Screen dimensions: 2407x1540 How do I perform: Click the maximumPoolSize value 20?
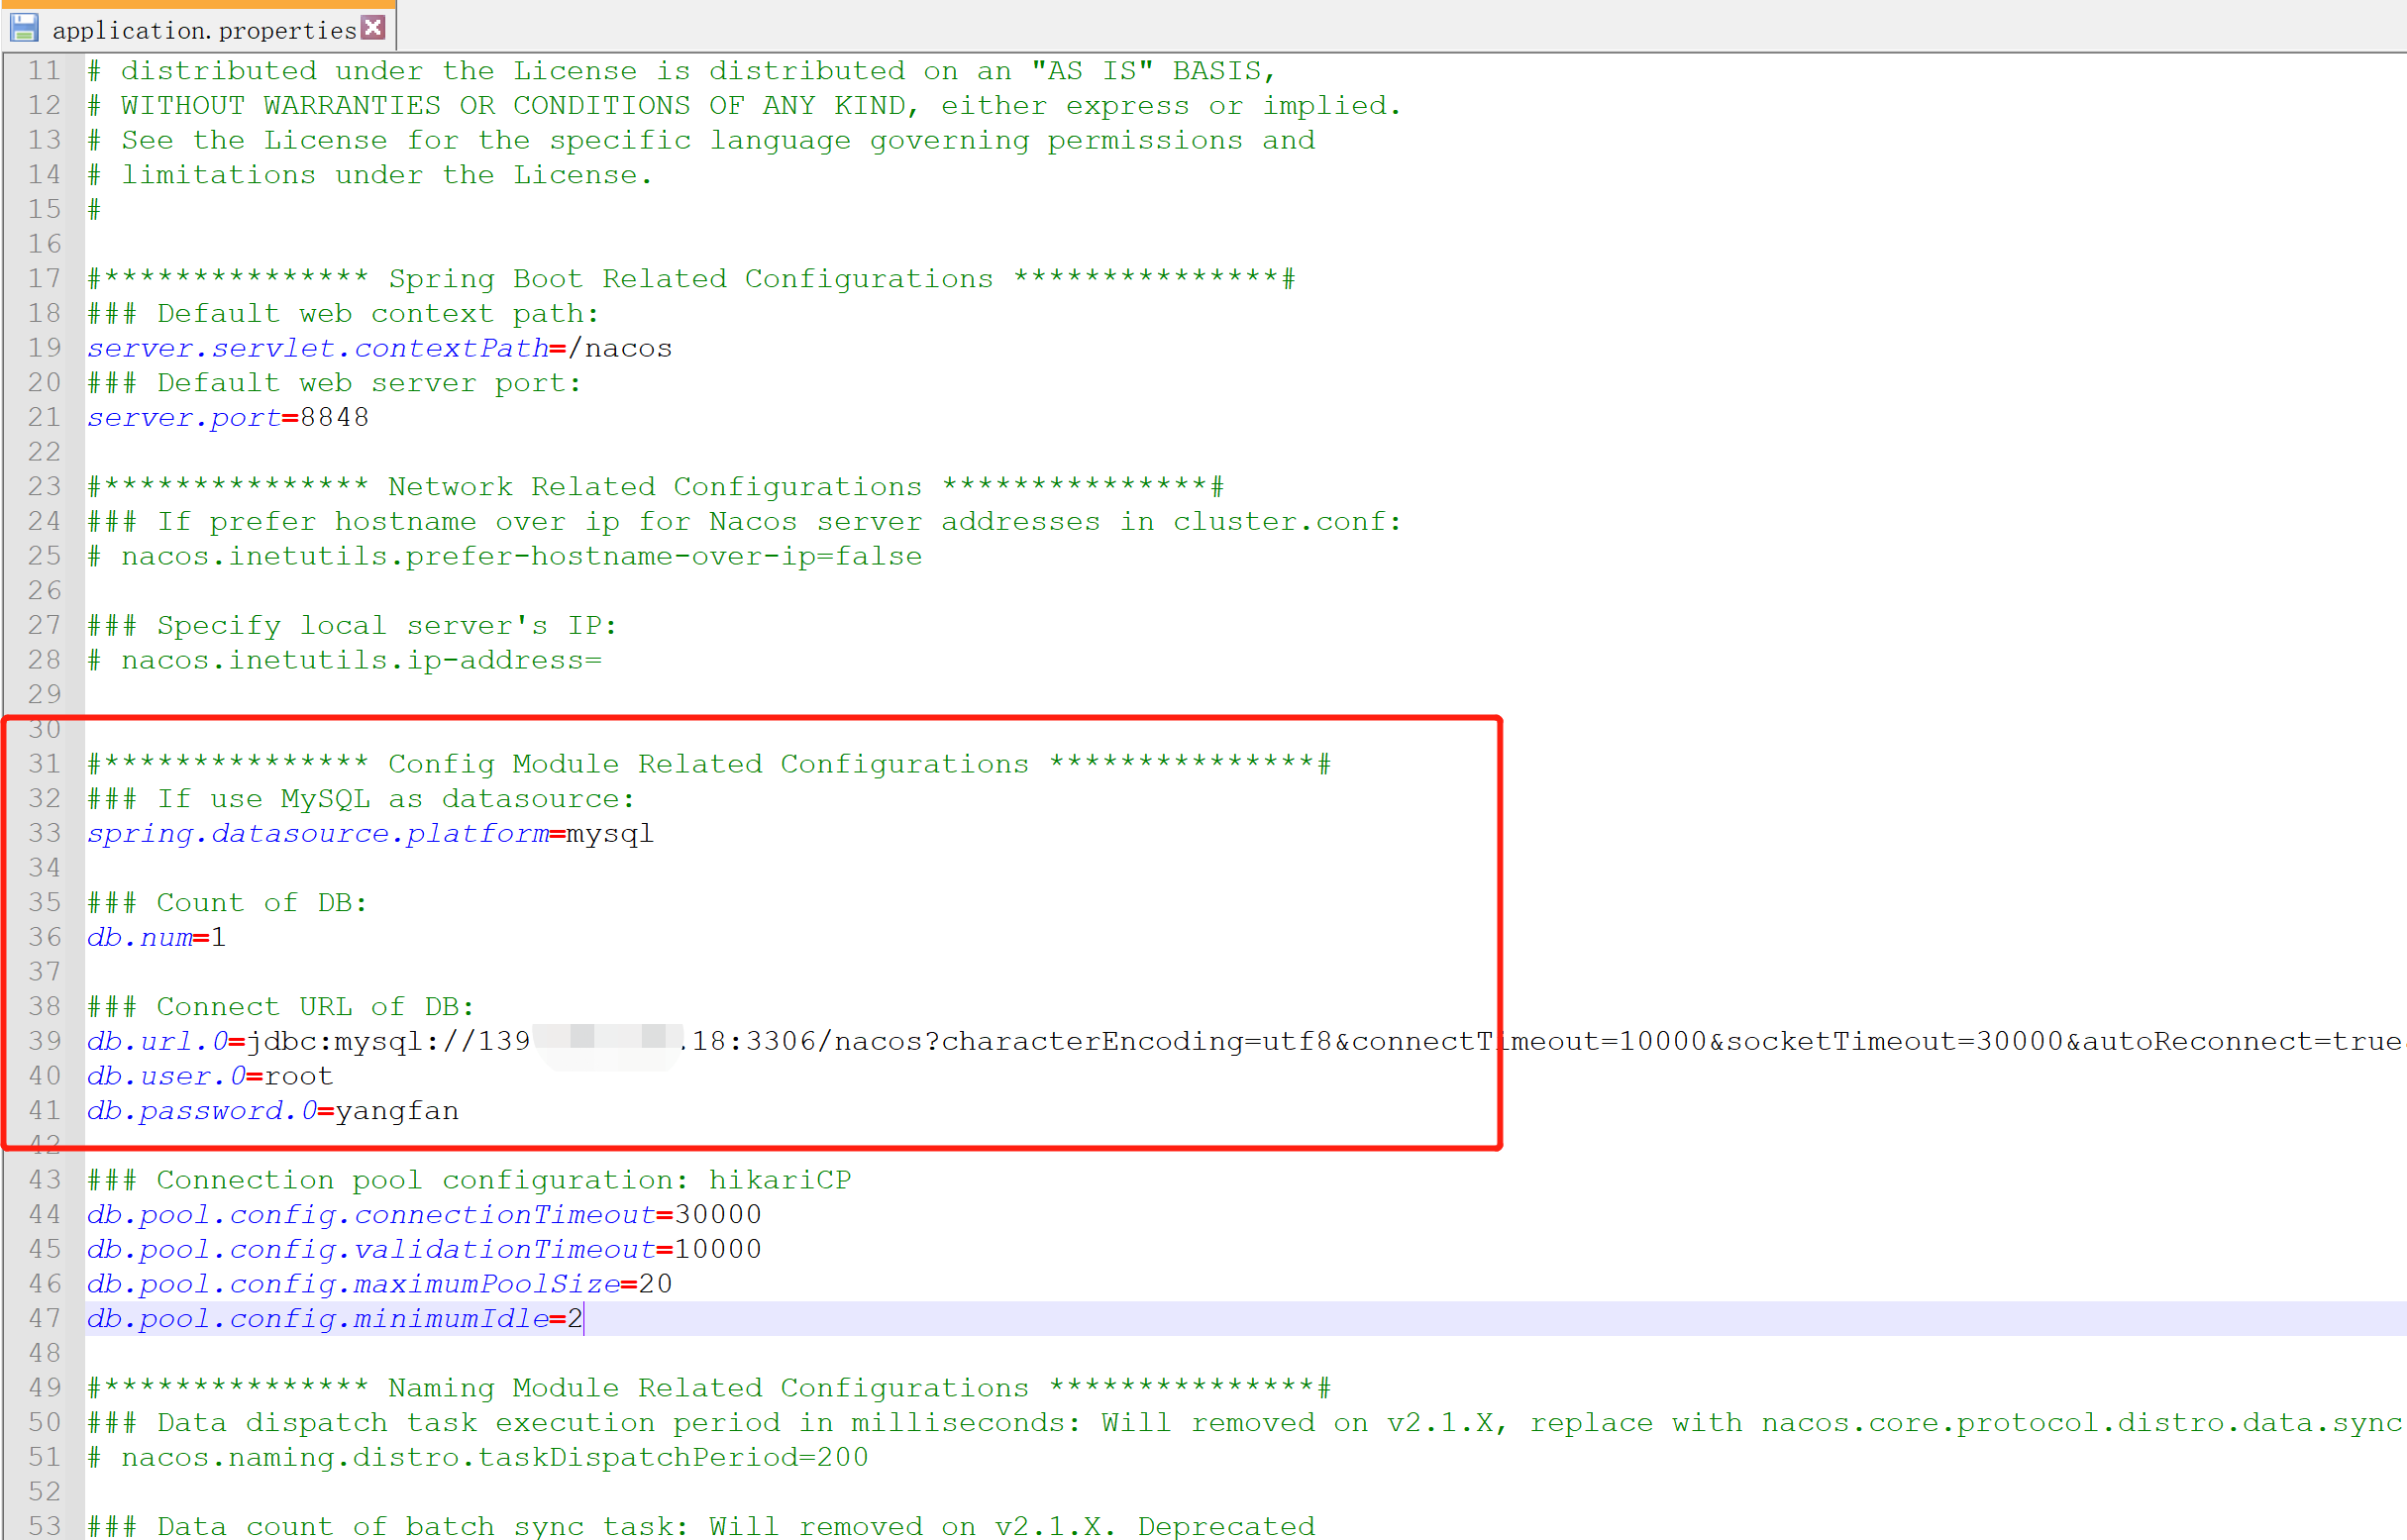(x=655, y=1284)
